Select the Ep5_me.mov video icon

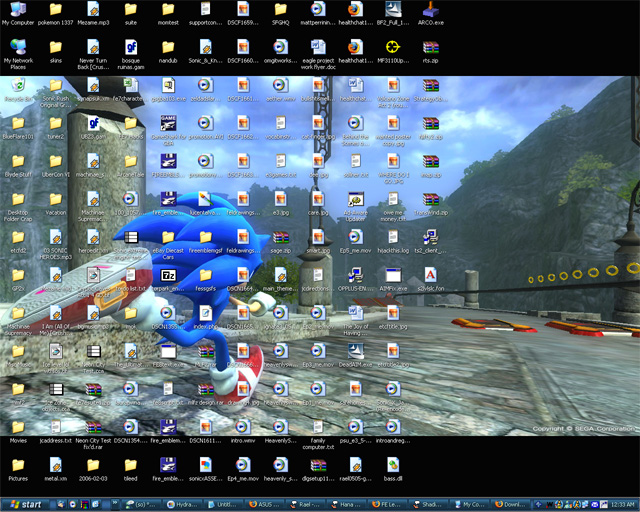click(356, 241)
